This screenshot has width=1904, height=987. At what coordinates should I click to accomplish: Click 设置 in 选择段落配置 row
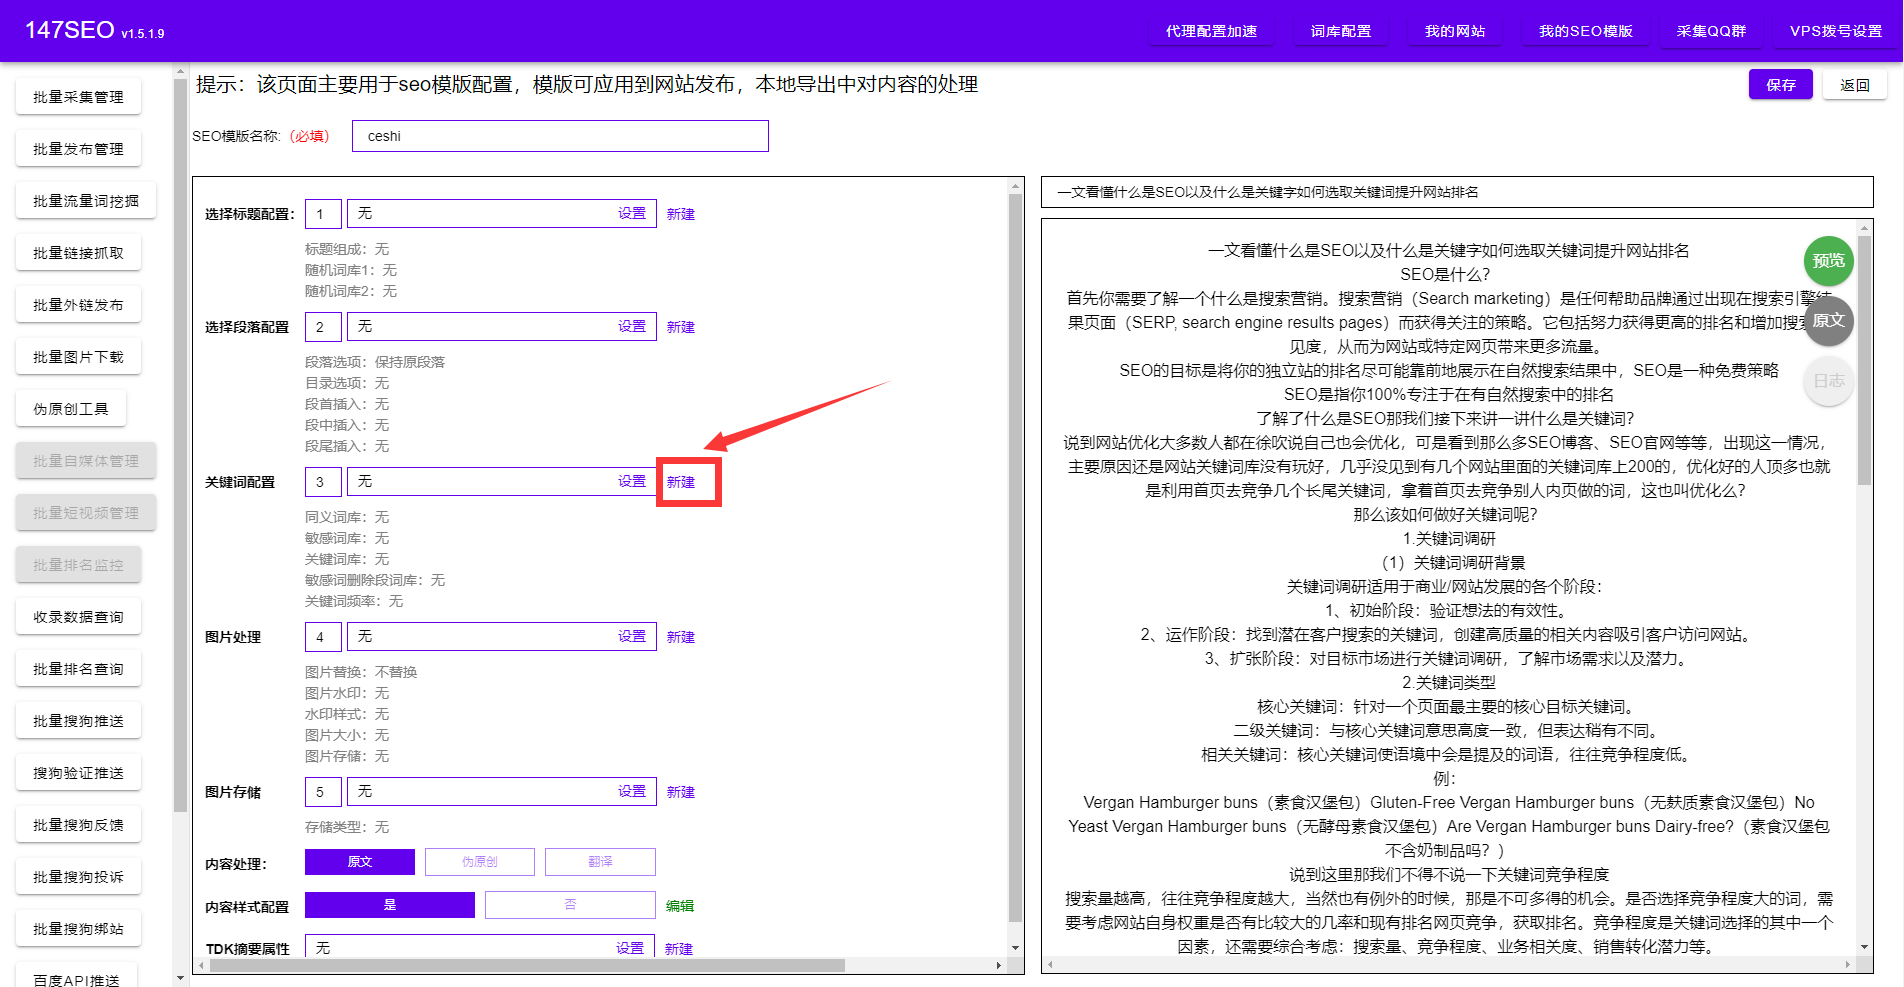coord(631,326)
